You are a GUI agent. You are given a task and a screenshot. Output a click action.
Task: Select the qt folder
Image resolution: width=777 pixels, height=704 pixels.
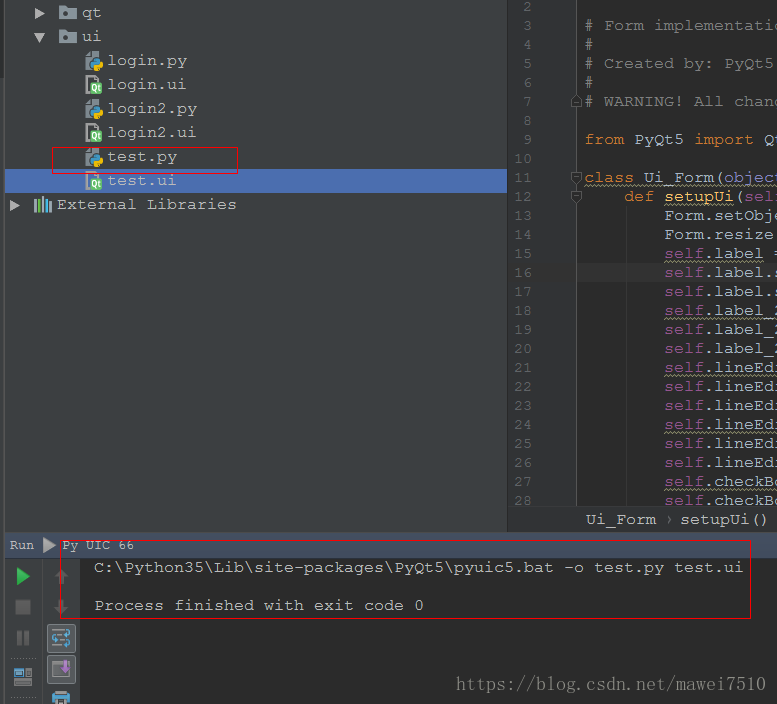[x=91, y=13]
